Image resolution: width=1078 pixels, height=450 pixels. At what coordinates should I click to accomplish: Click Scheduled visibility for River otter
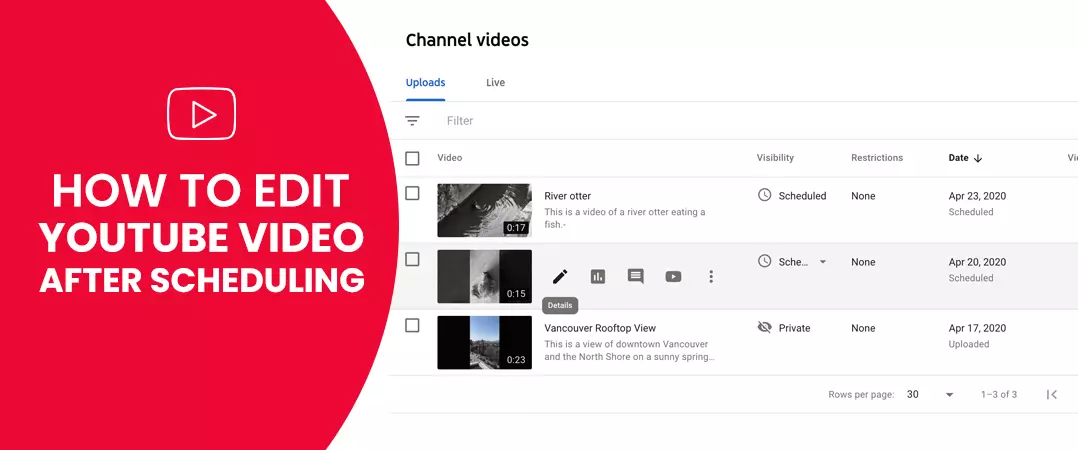802,196
